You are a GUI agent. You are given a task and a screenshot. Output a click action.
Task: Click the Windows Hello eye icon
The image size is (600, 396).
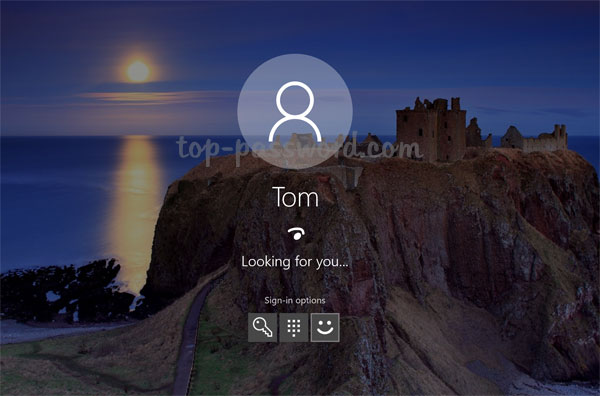point(296,233)
